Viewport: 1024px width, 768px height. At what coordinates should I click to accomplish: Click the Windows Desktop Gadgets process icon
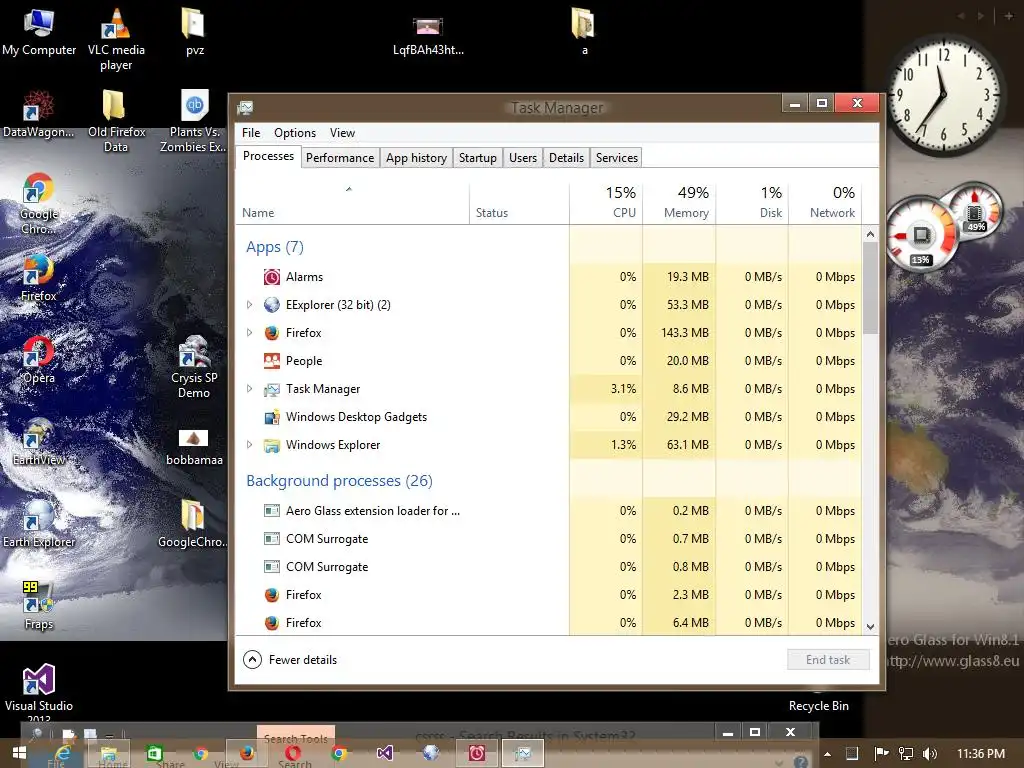pos(272,417)
